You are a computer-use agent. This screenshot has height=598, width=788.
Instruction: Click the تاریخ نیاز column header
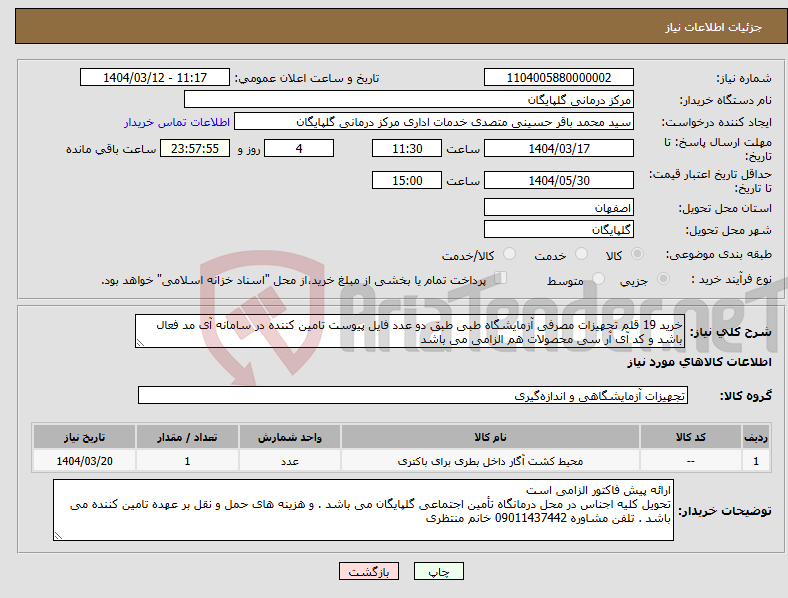pos(84,437)
